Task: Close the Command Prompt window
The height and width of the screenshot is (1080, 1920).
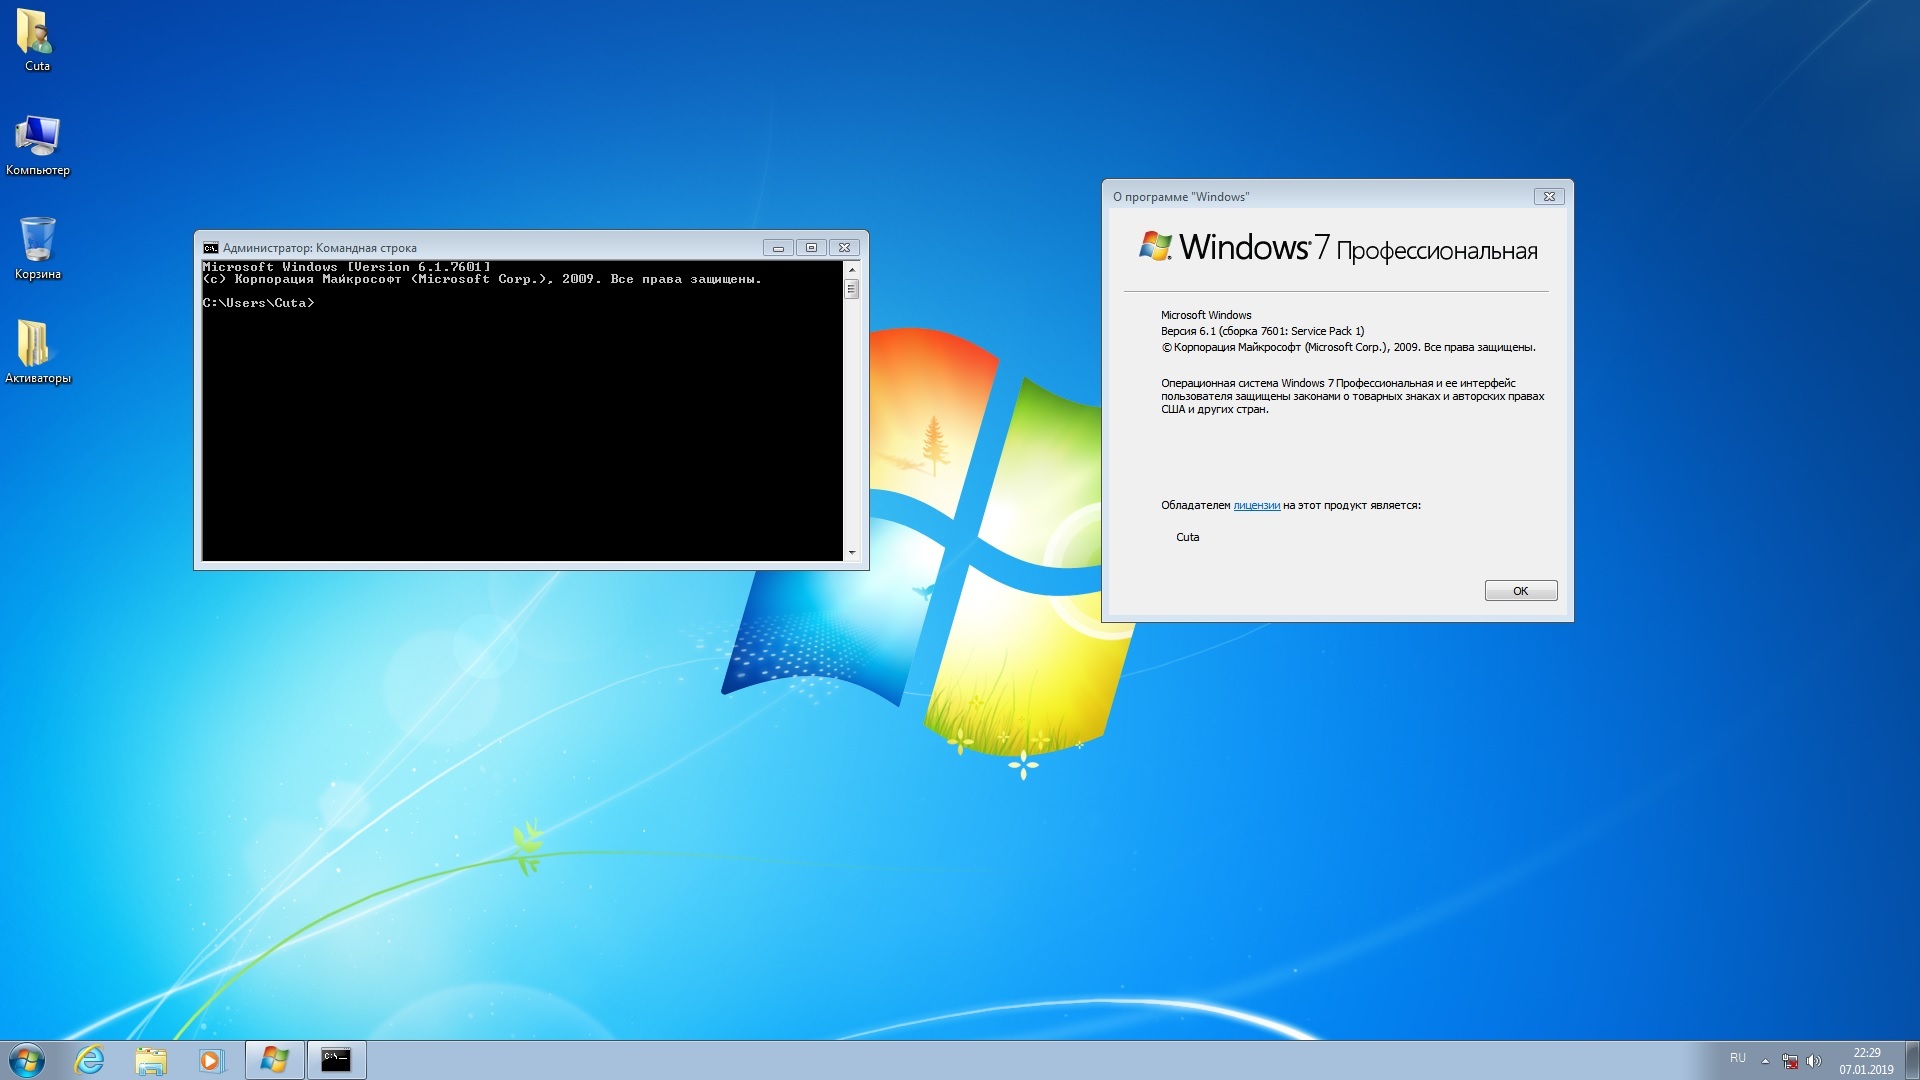Action: click(844, 248)
